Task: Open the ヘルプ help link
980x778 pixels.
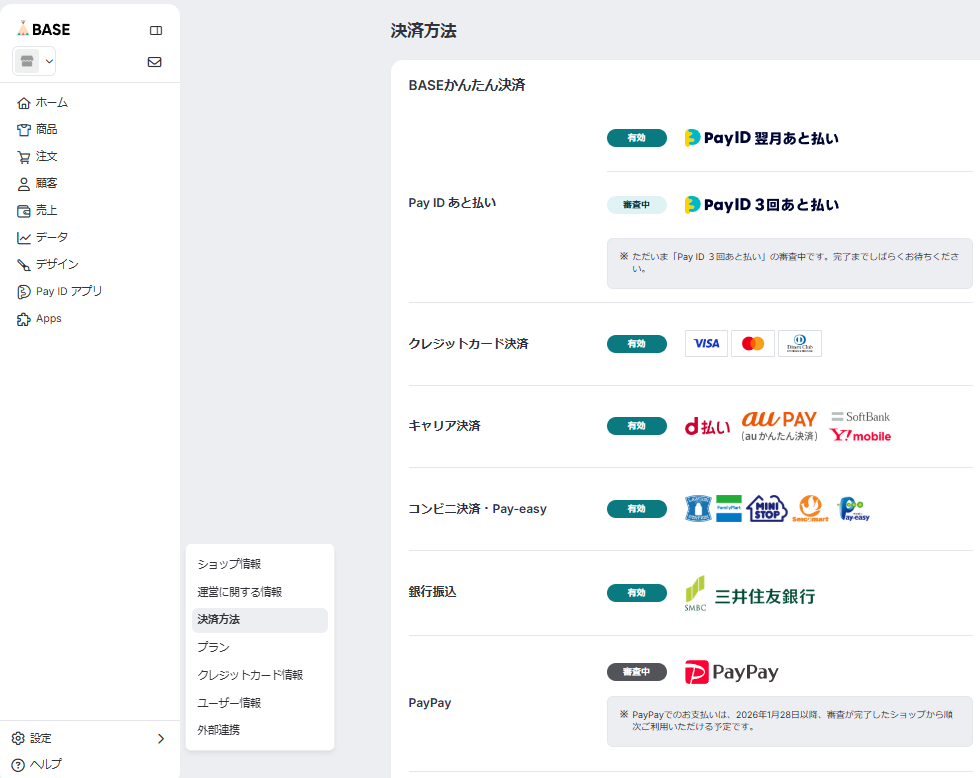Action: coord(44,764)
